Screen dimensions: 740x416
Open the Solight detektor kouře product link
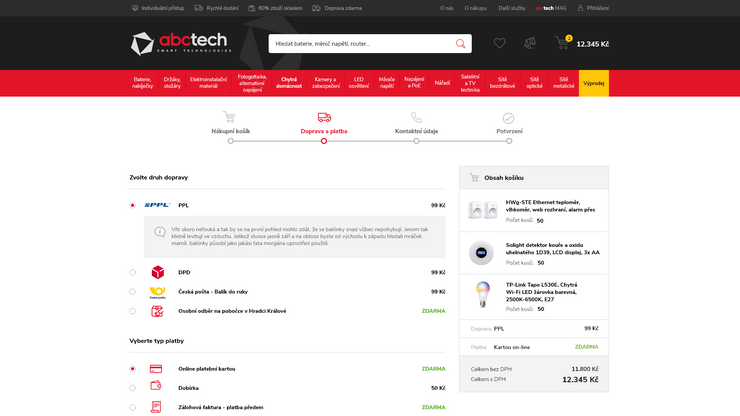(552, 248)
